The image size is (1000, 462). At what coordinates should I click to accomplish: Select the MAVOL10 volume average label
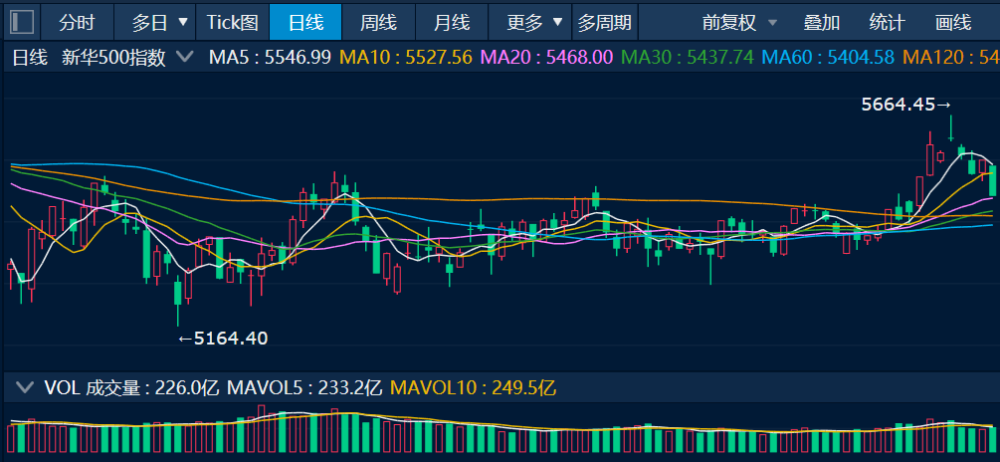tap(472, 387)
